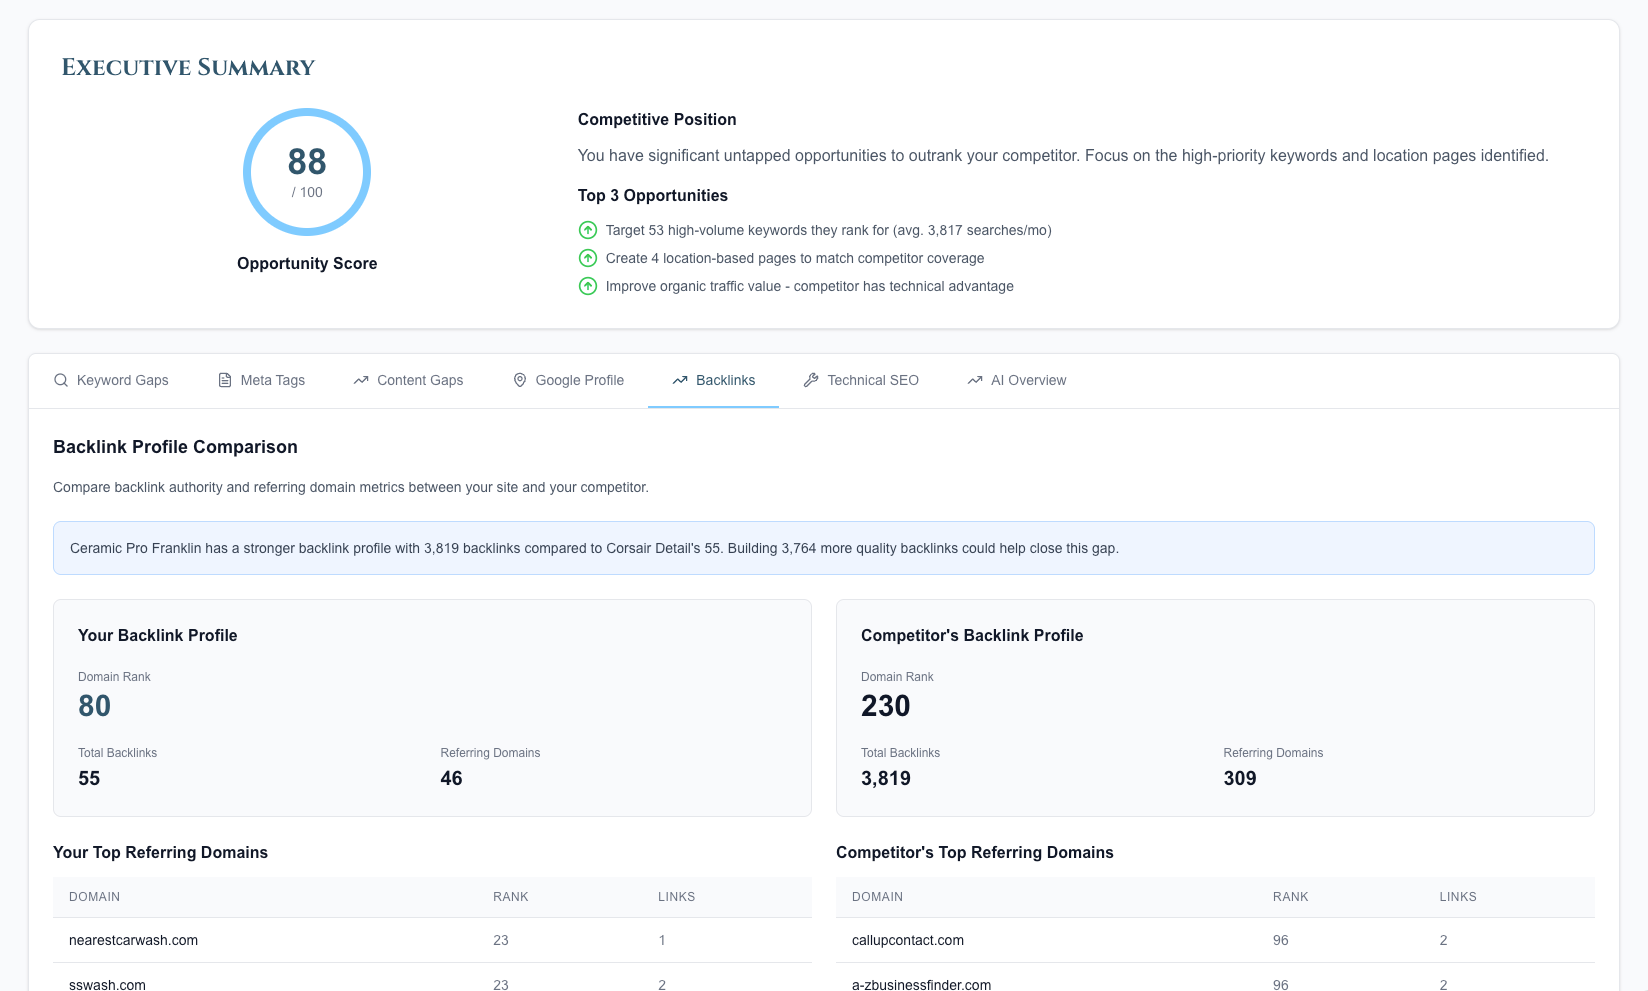This screenshot has height=991, width=1648.
Task: Click the magnifier icon beside Keyword Gaps
Action: [61, 380]
